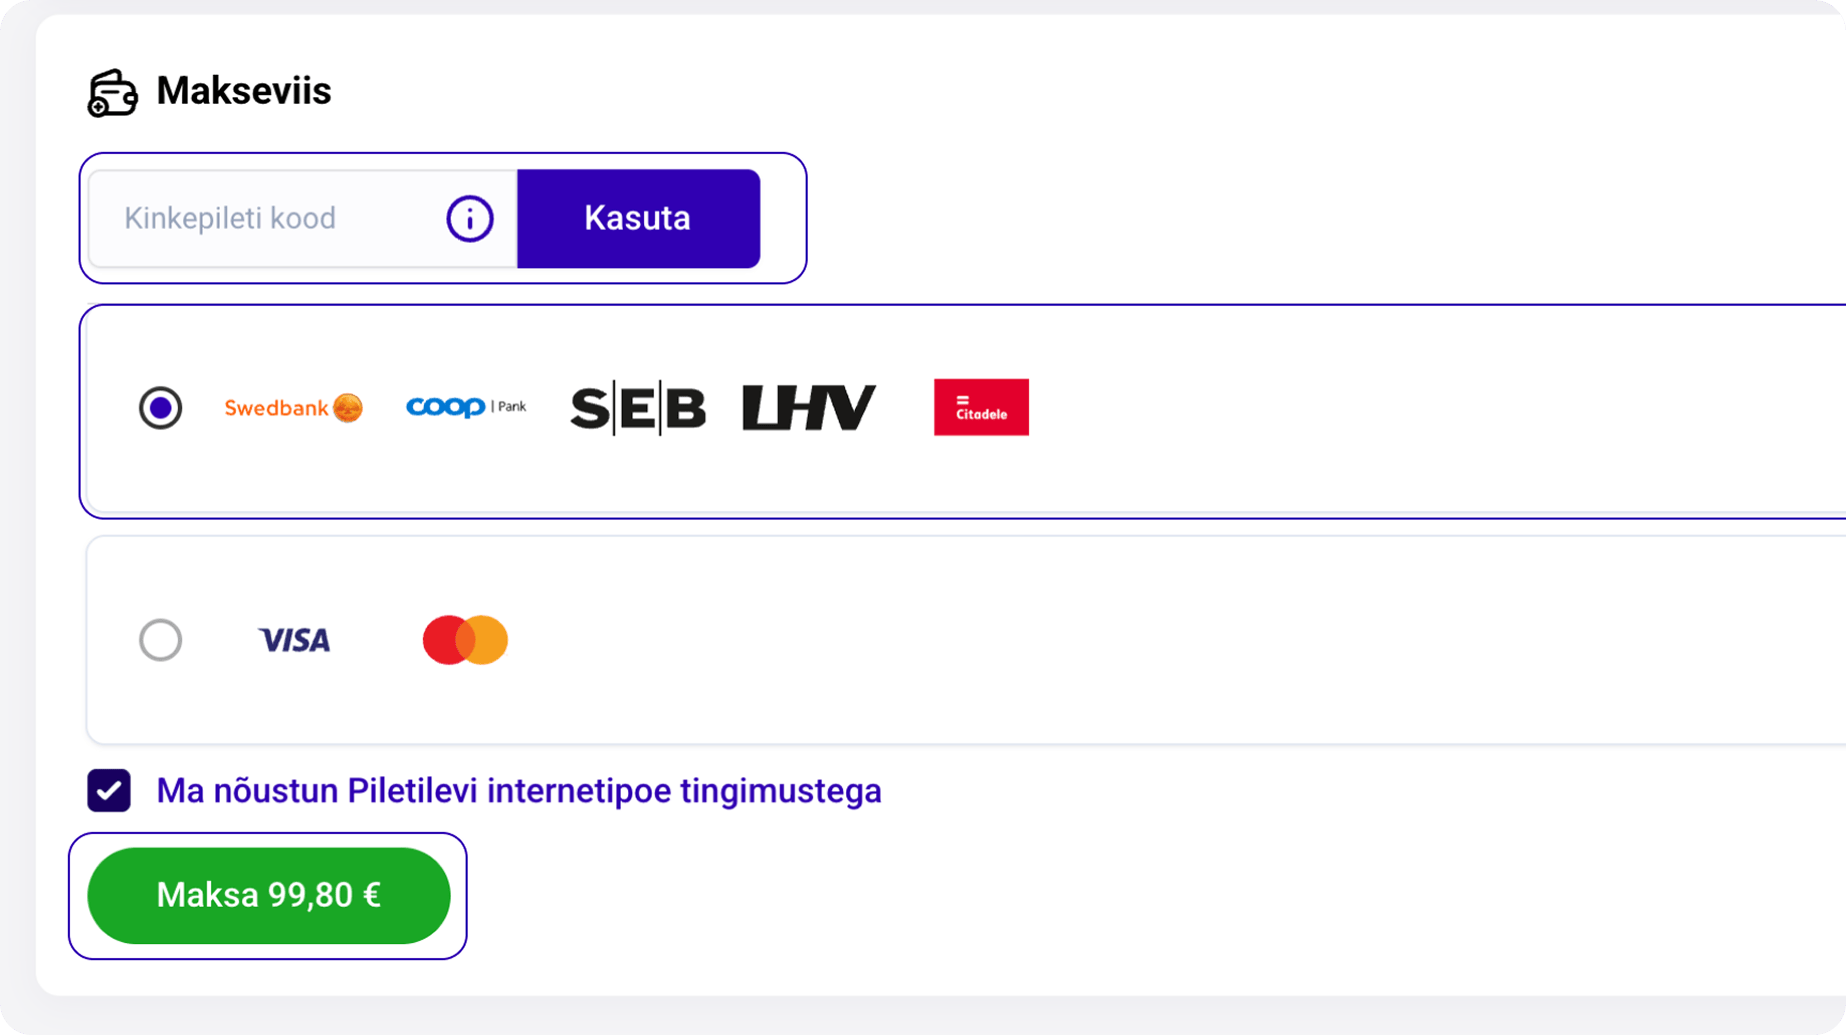1846x1036 pixels.
Task: Choose the Swedbank logo
Action: point(293,408)
